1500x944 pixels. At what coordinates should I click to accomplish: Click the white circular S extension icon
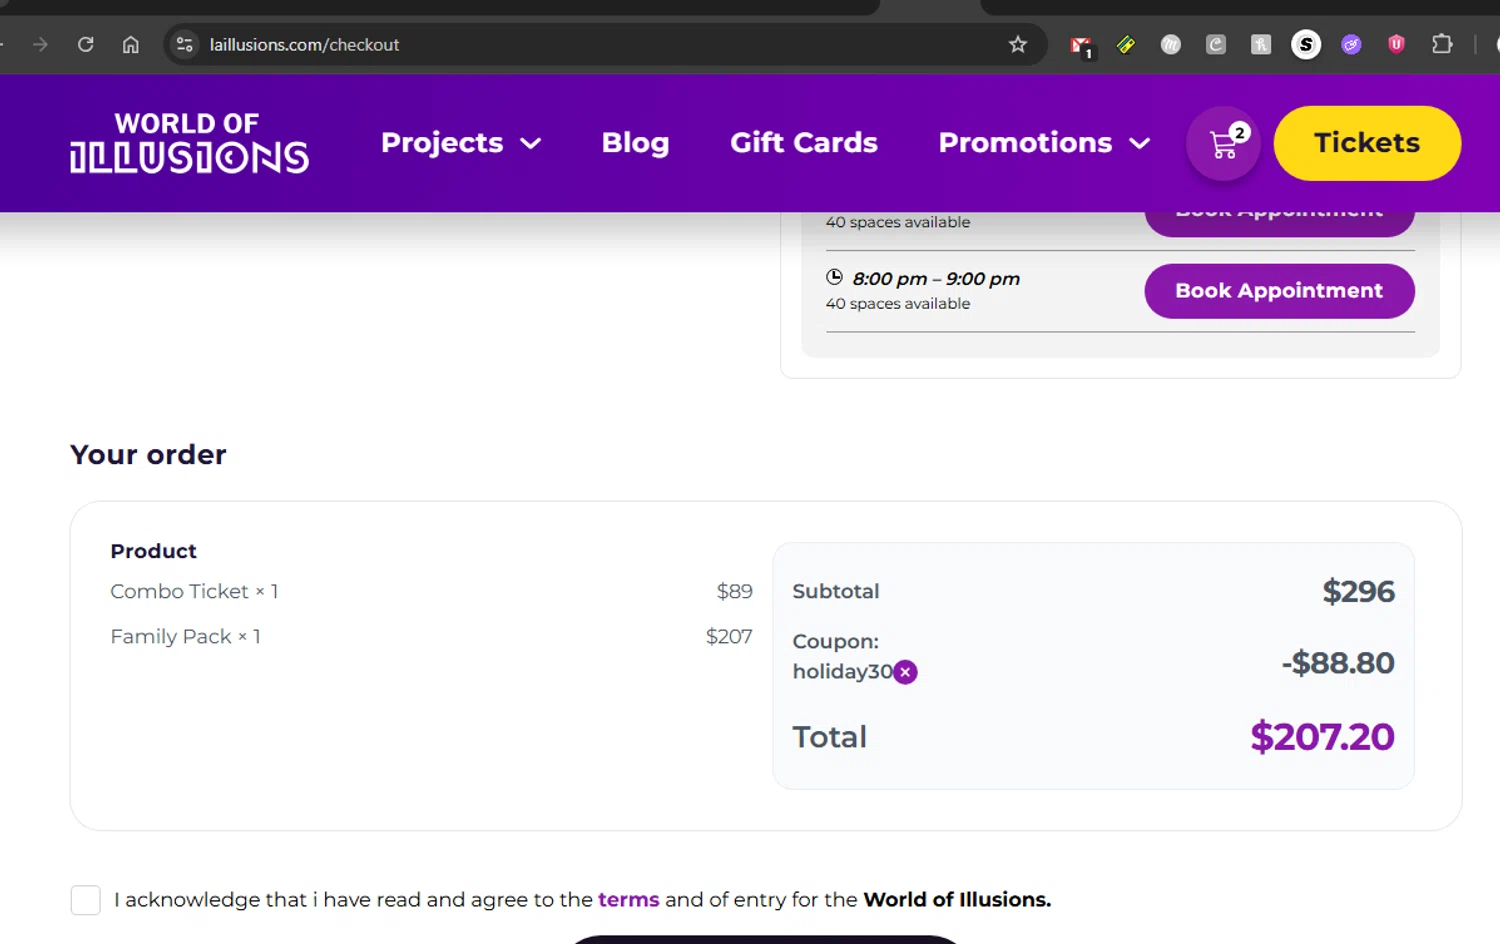coord(1306,44)
